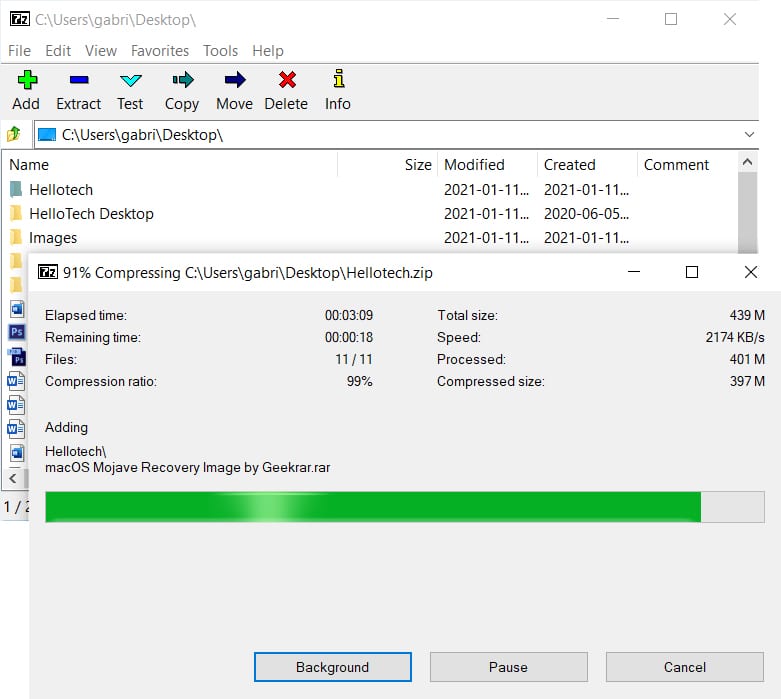The height and width of the screenshot is (699, 781).
Task: Click the Test toolbar icon
Action: [130, 80]
